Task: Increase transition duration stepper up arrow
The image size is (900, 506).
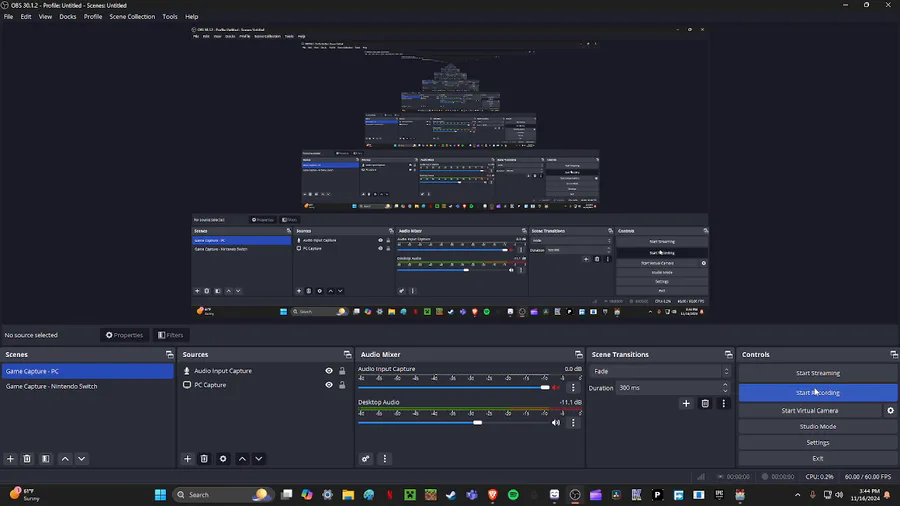Action: (x=726, y=385)
